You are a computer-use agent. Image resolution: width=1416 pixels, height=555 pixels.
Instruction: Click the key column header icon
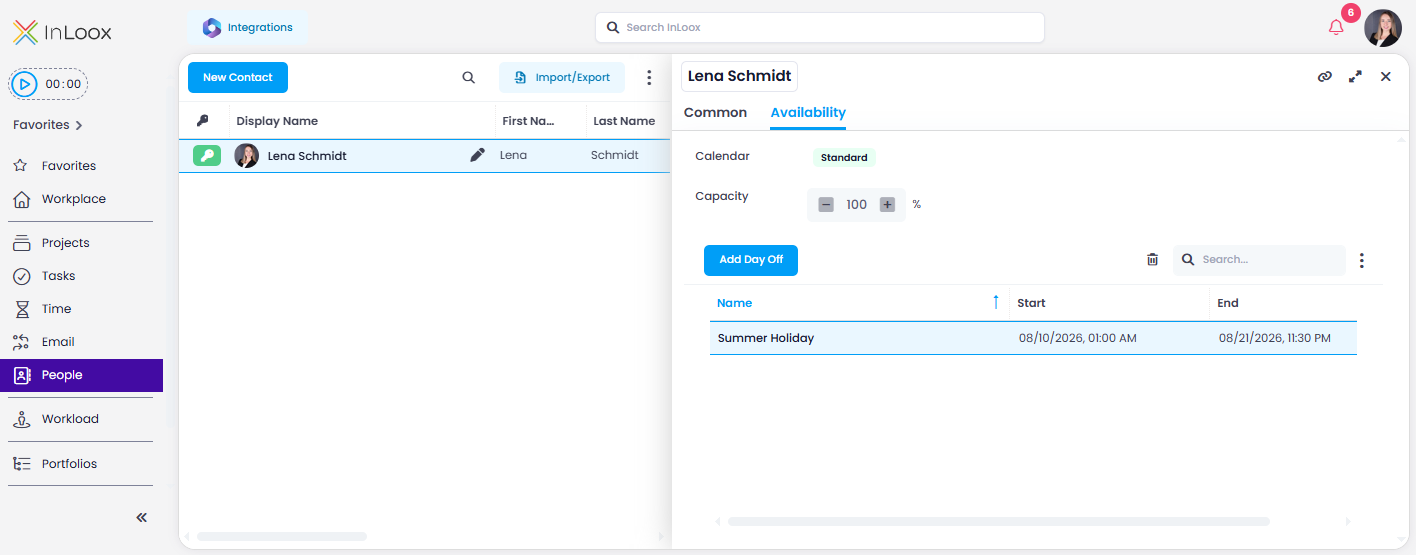click(202, 121)
